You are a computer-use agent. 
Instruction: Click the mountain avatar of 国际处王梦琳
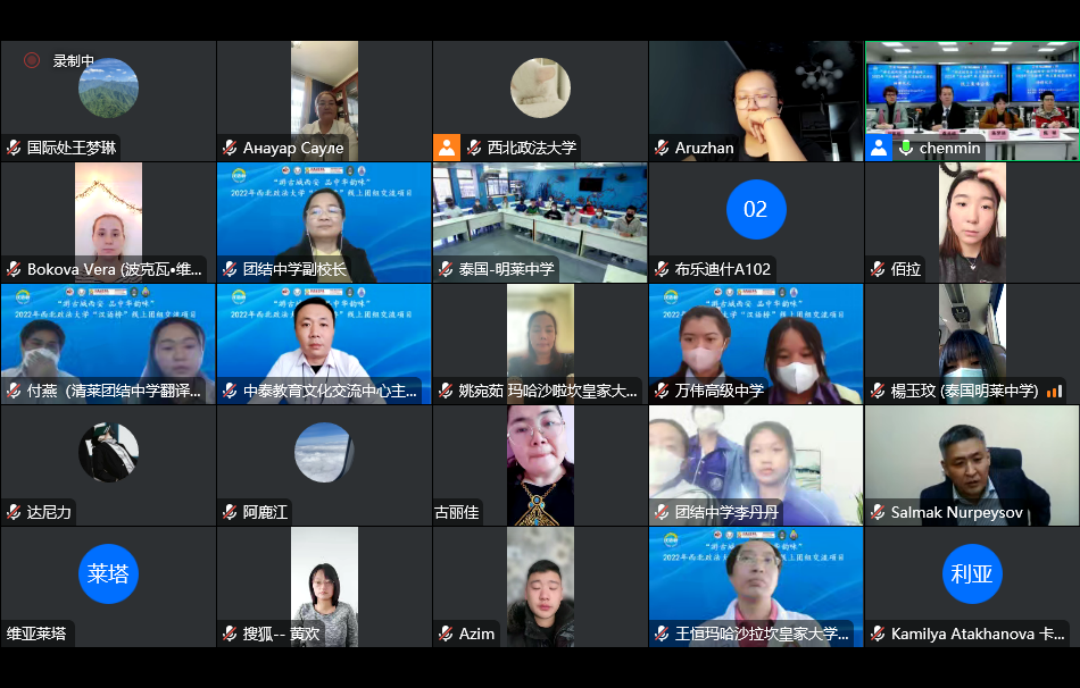tap(108, 88)
